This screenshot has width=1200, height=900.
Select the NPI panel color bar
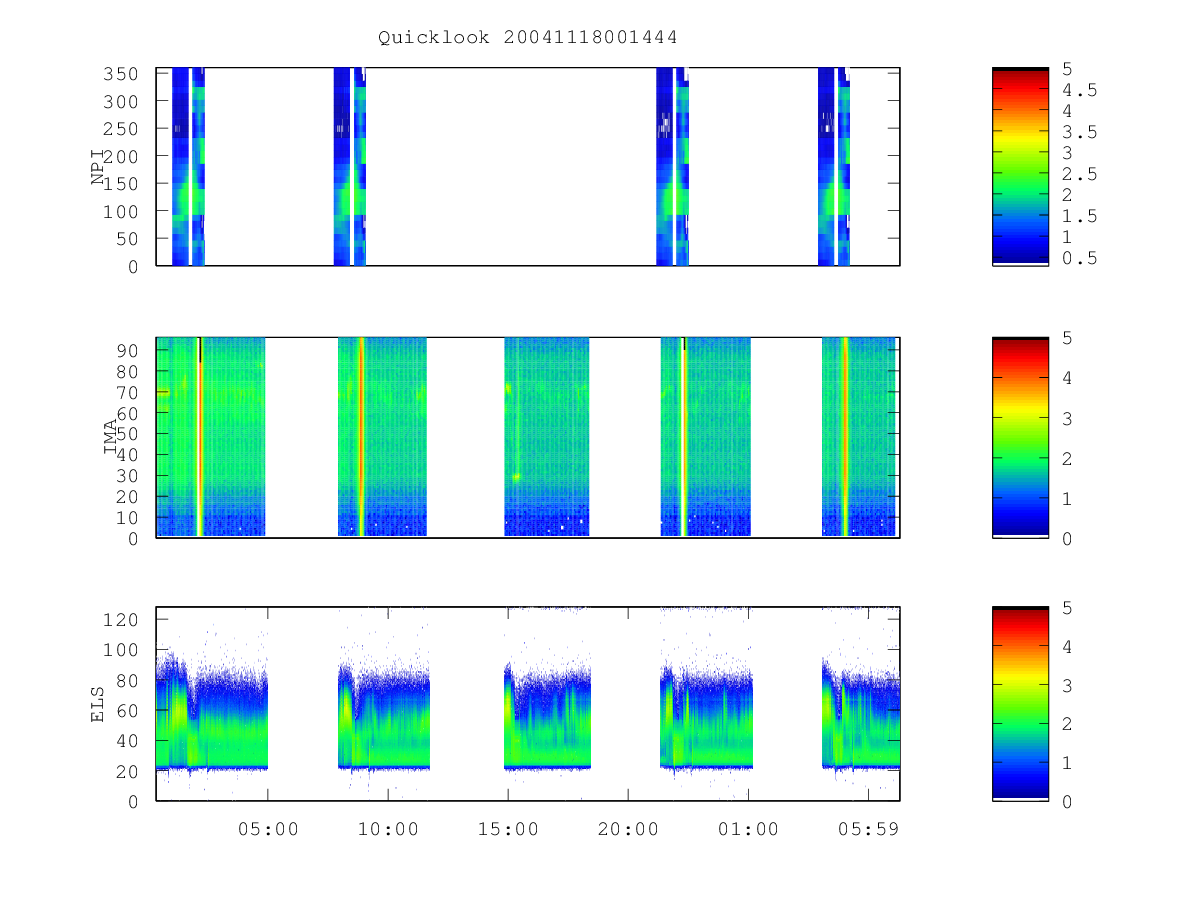click(1020, 166)
